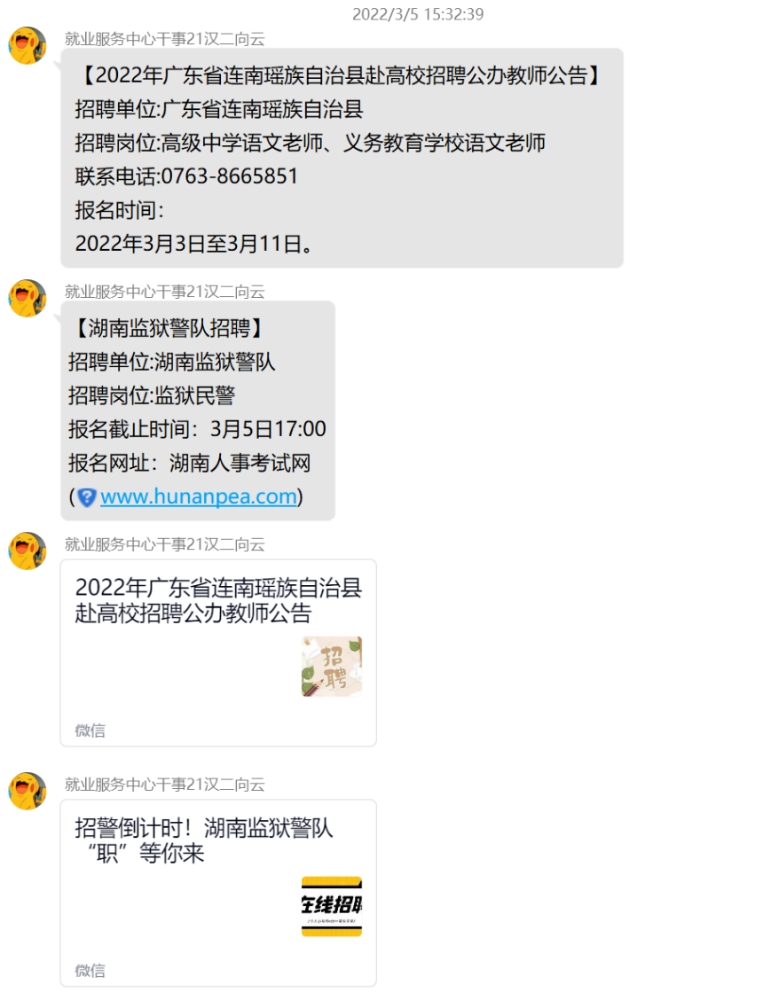
Task: Click sender name above the 招警倒计时 card
Action: click(x=165, y=785)
